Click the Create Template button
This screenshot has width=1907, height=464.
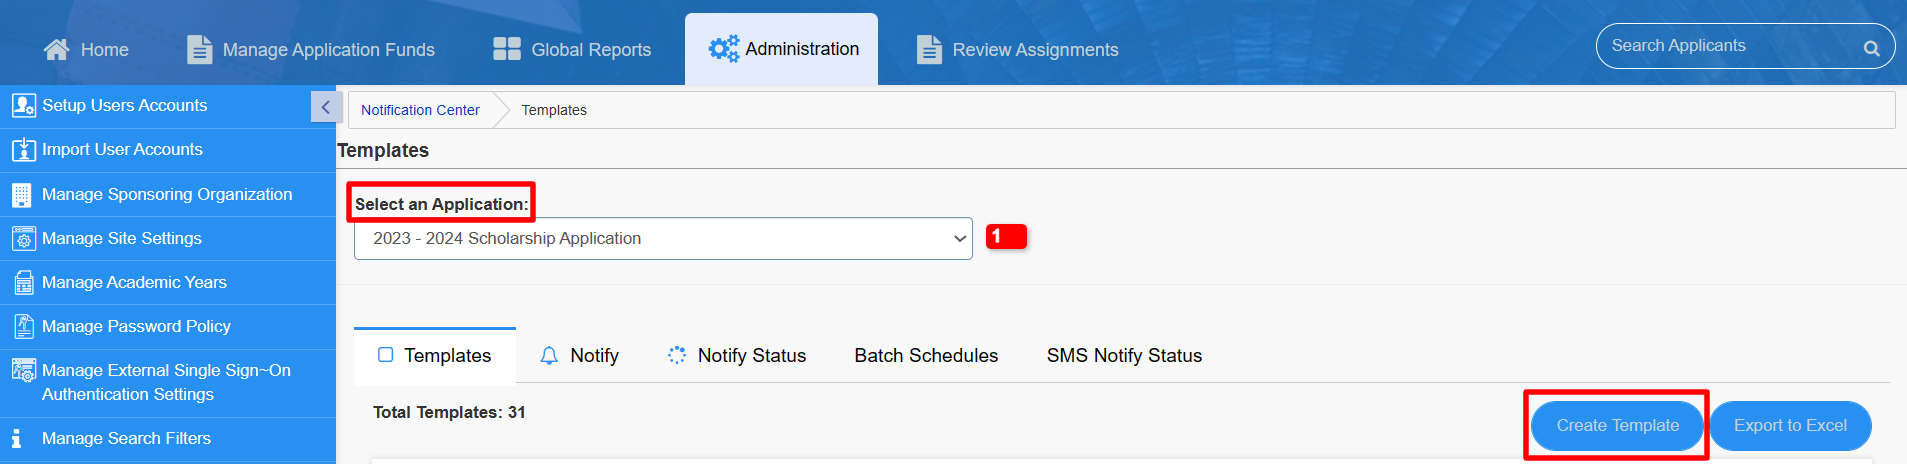[x=1617, y=426]
